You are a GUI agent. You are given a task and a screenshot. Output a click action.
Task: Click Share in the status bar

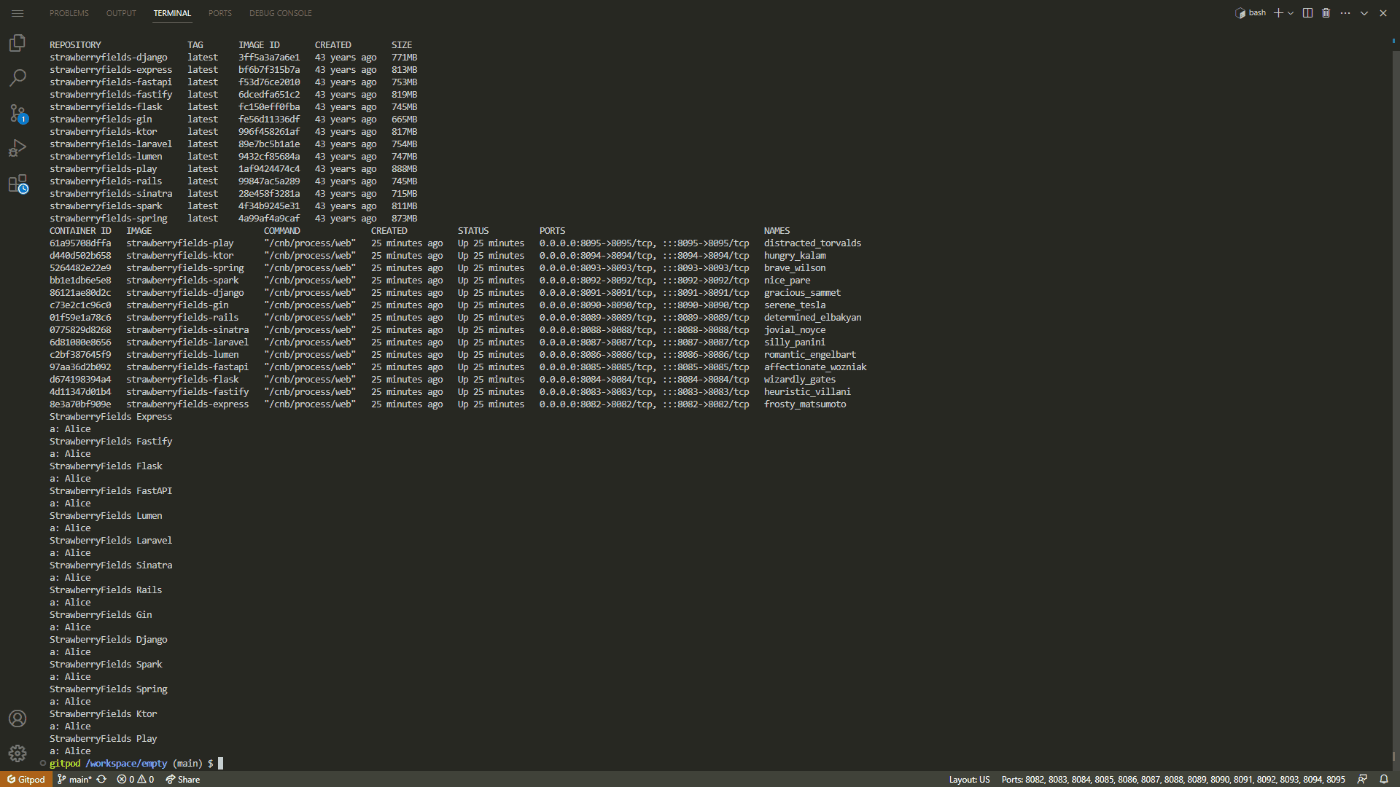[x=183, y=779]
